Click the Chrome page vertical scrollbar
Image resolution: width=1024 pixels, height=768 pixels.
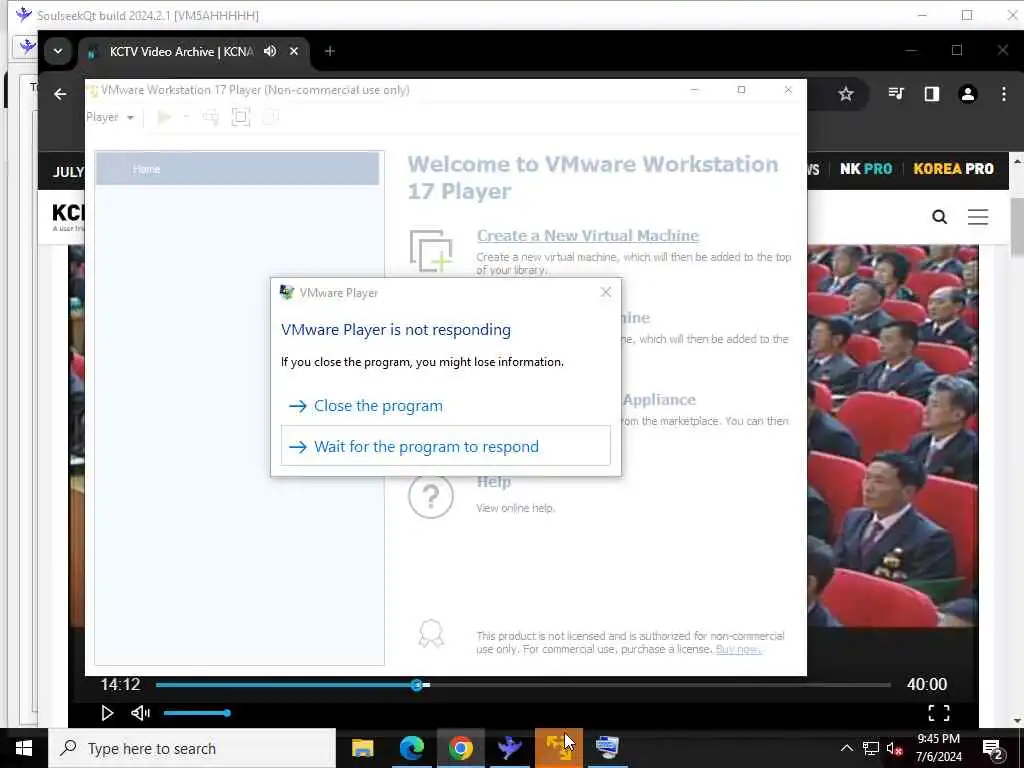[x=1017, y=229]
